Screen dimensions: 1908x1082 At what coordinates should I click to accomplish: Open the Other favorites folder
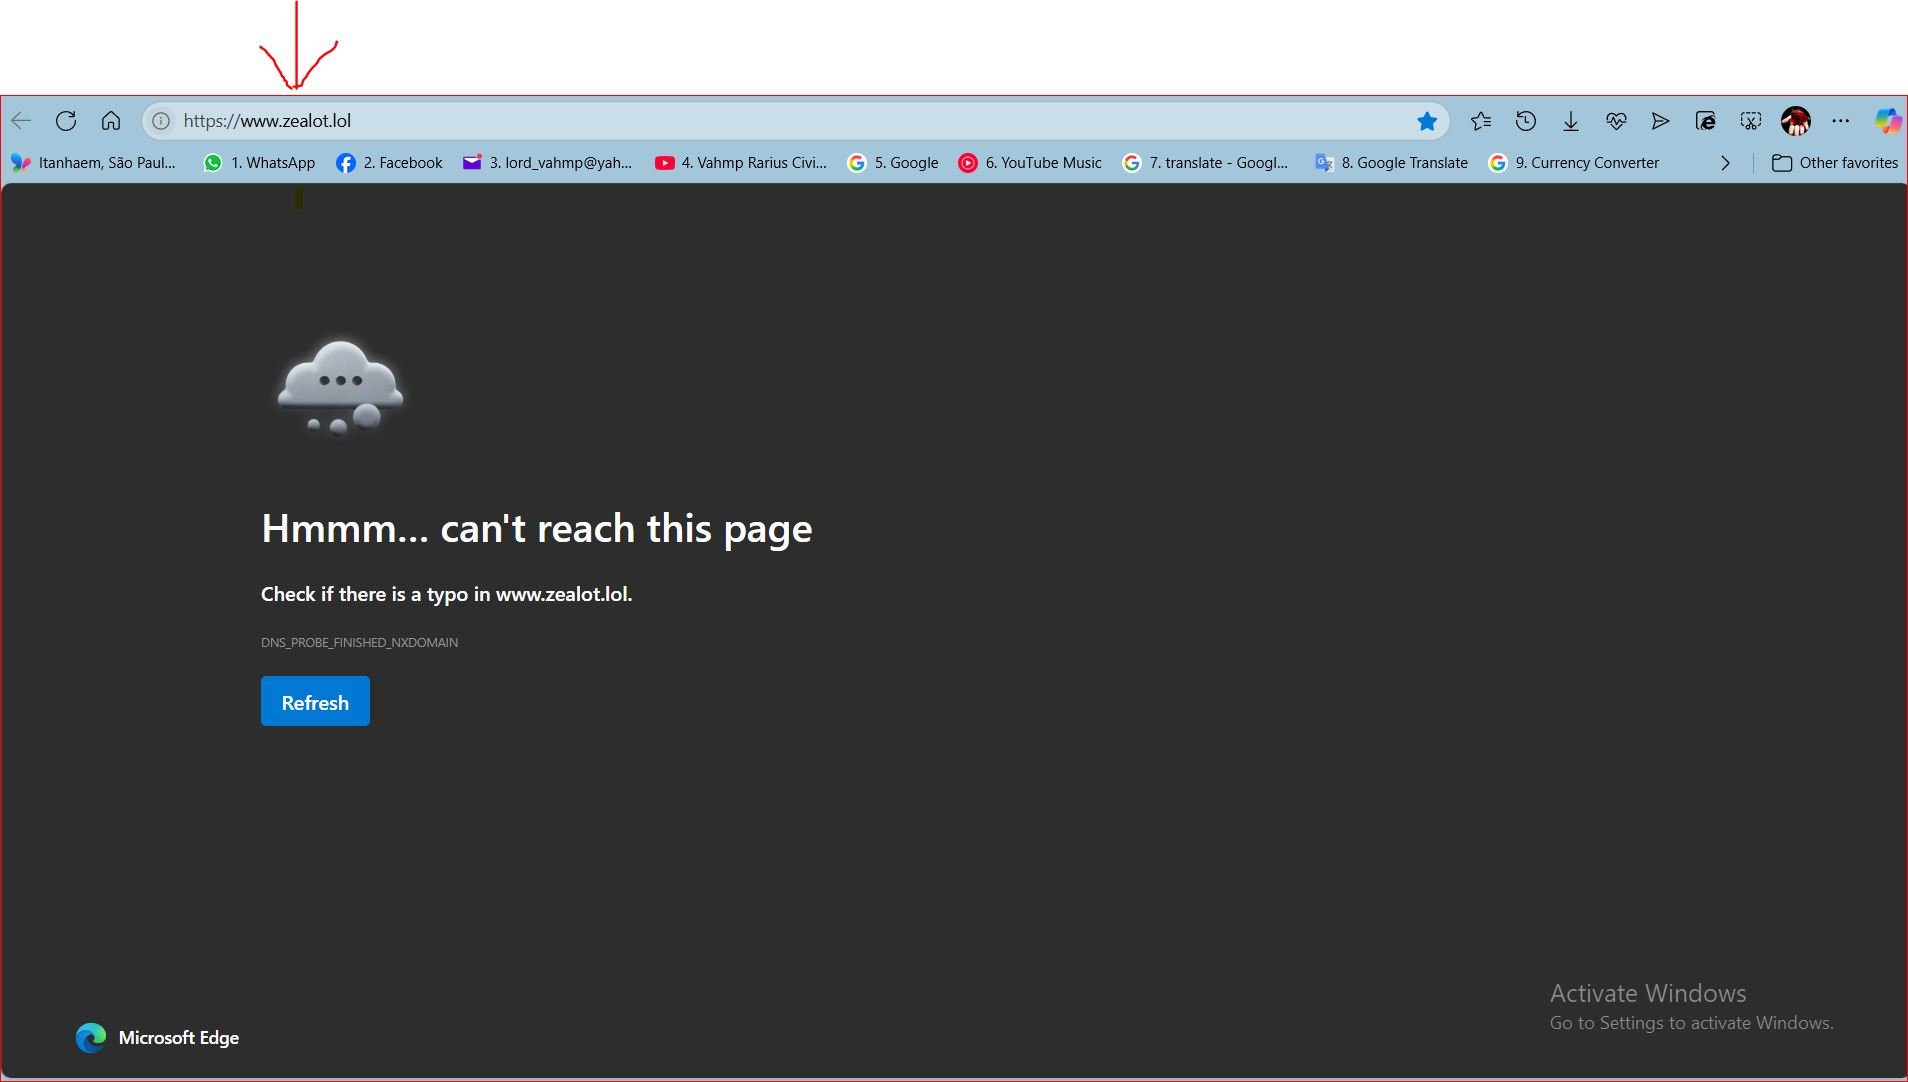(1835, 163)
